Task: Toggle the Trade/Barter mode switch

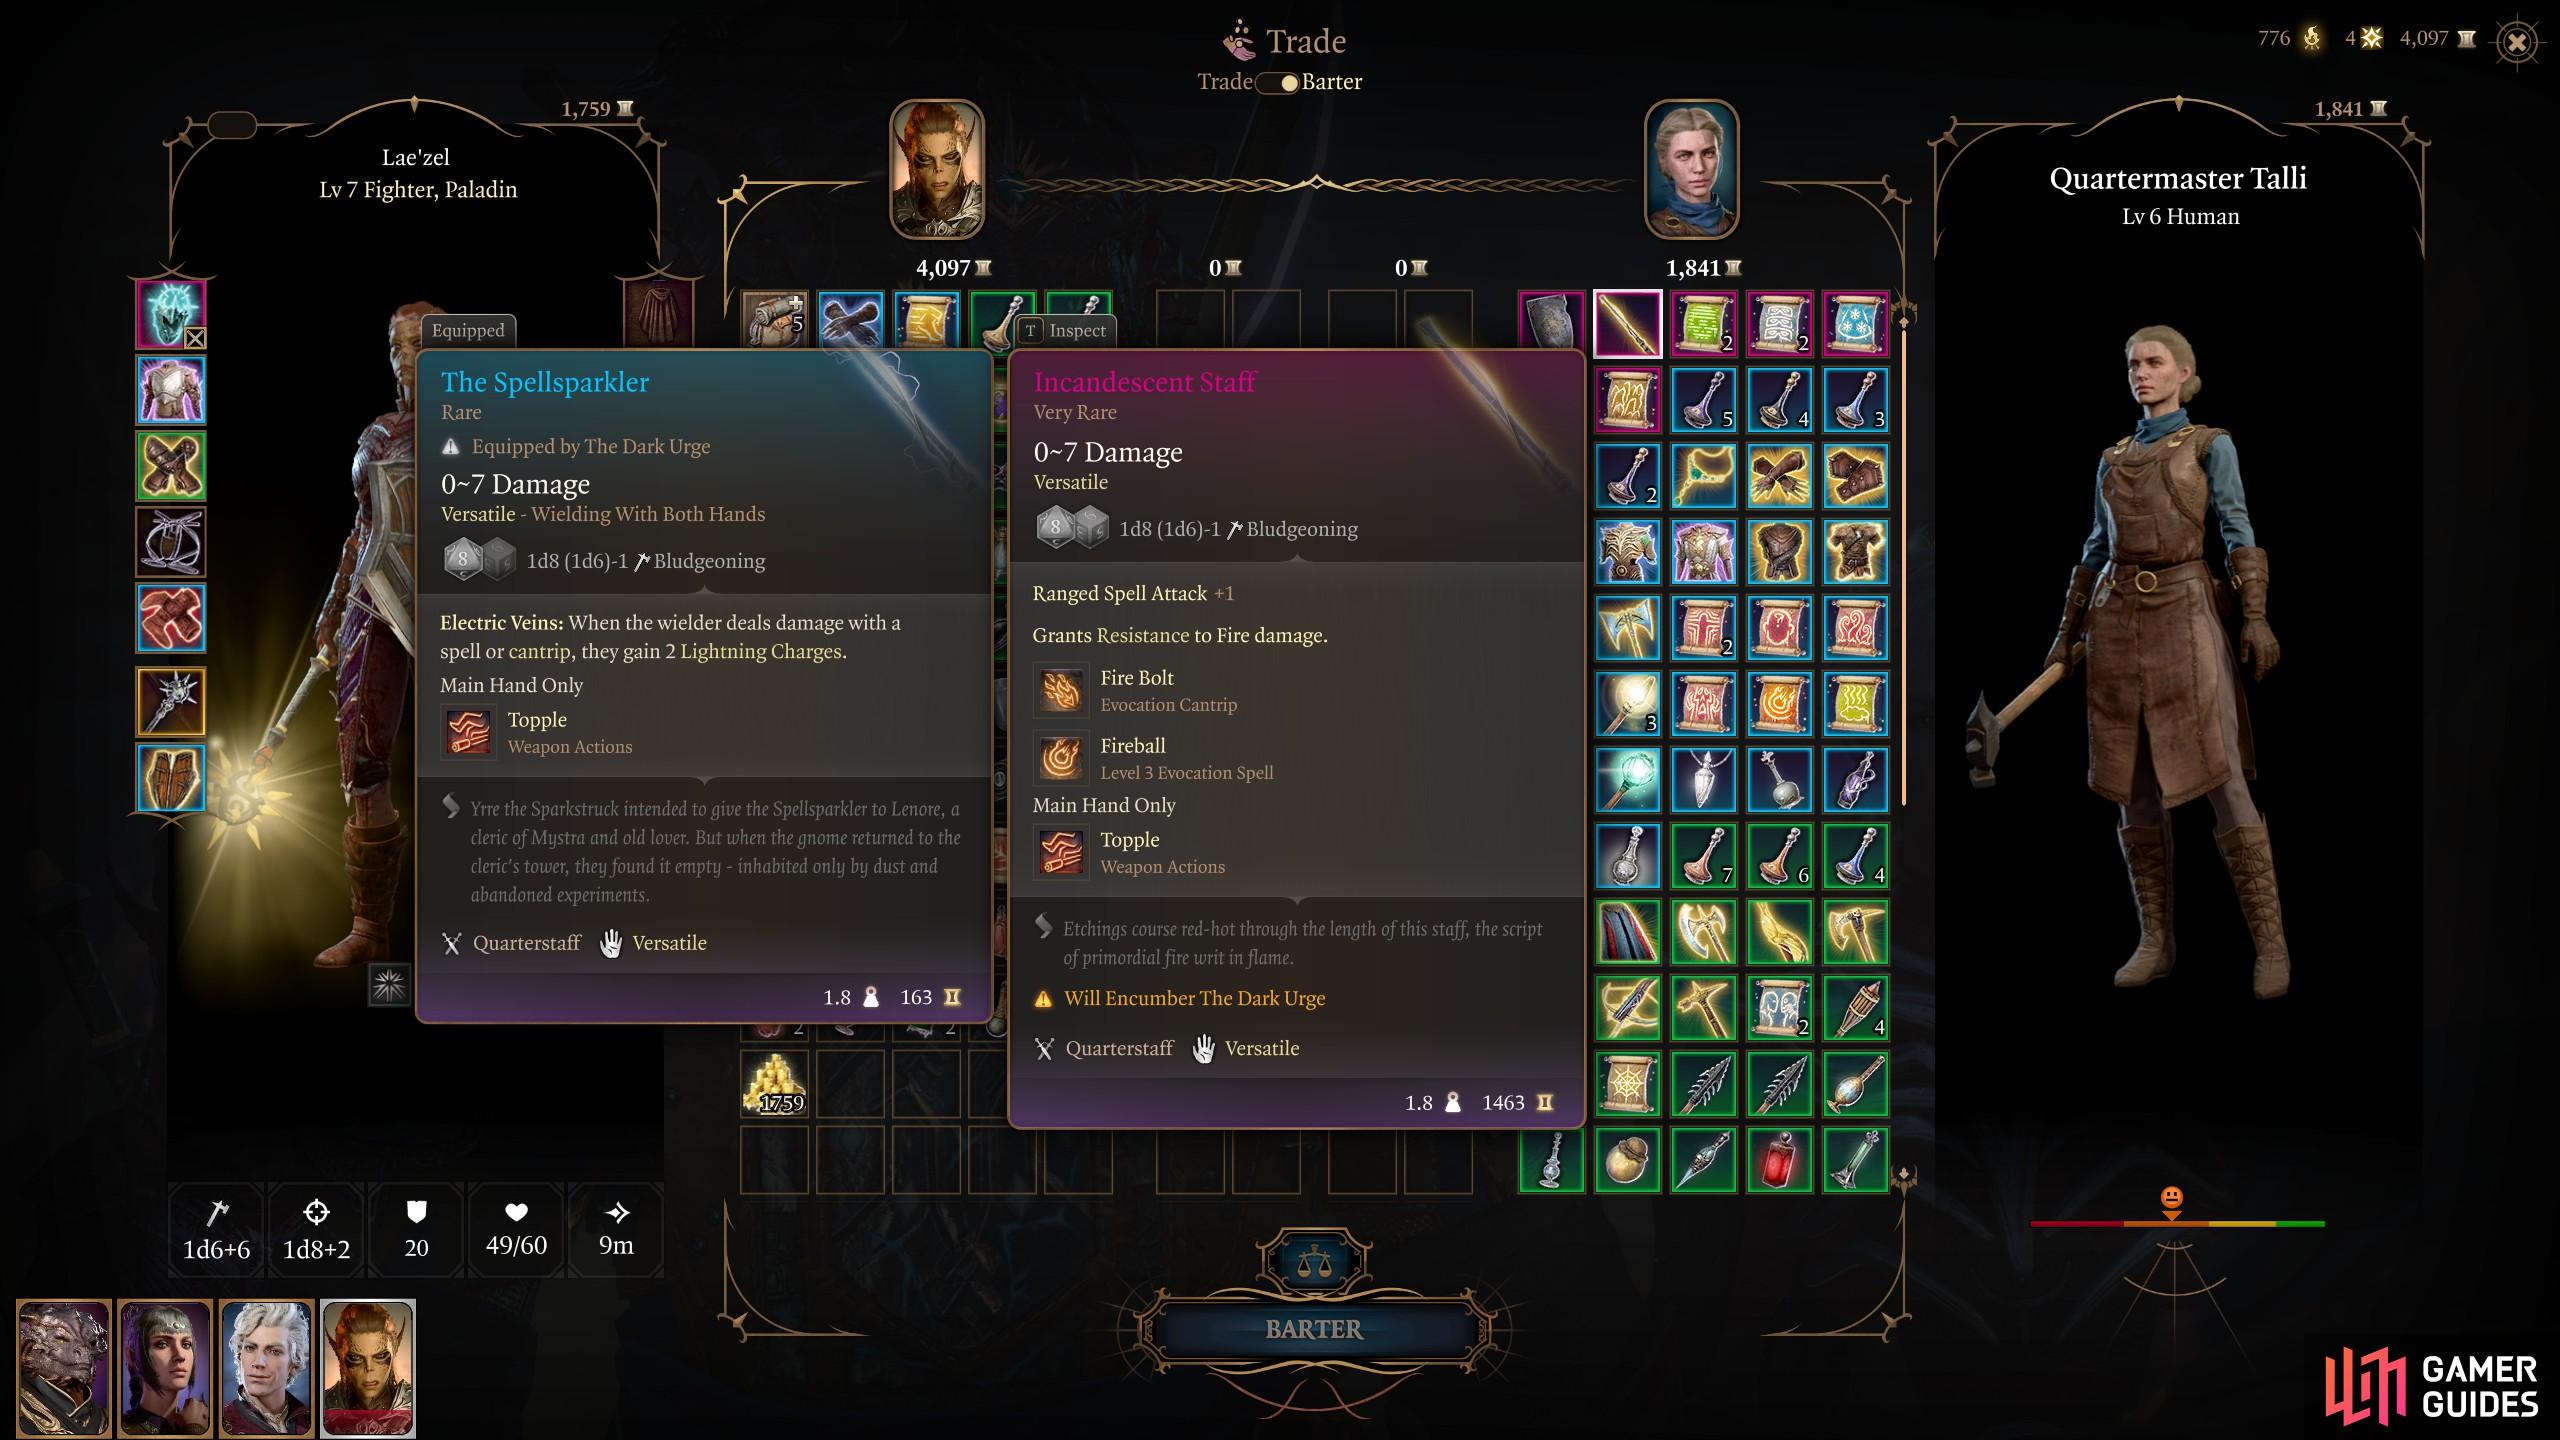Action: coord(1277,83)
